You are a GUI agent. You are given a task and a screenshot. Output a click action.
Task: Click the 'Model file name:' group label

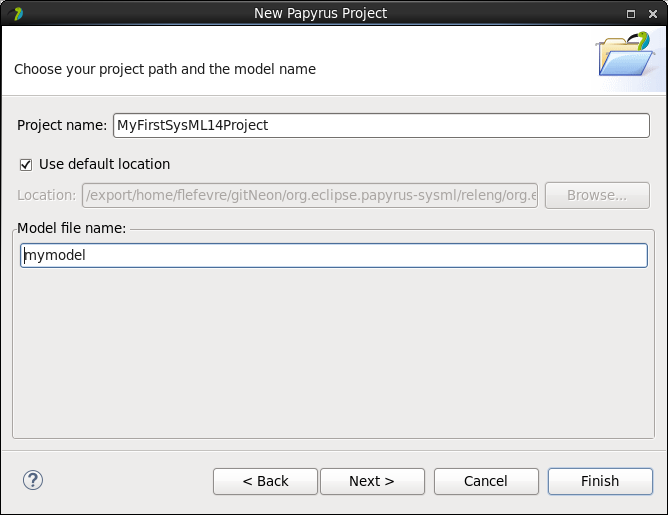(x=72, y=228)
